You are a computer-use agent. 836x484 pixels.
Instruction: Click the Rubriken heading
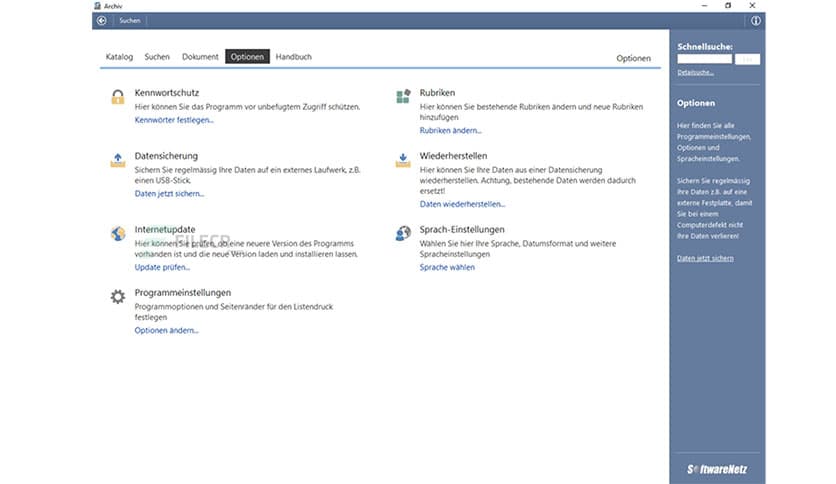click(x=437, y=93)
